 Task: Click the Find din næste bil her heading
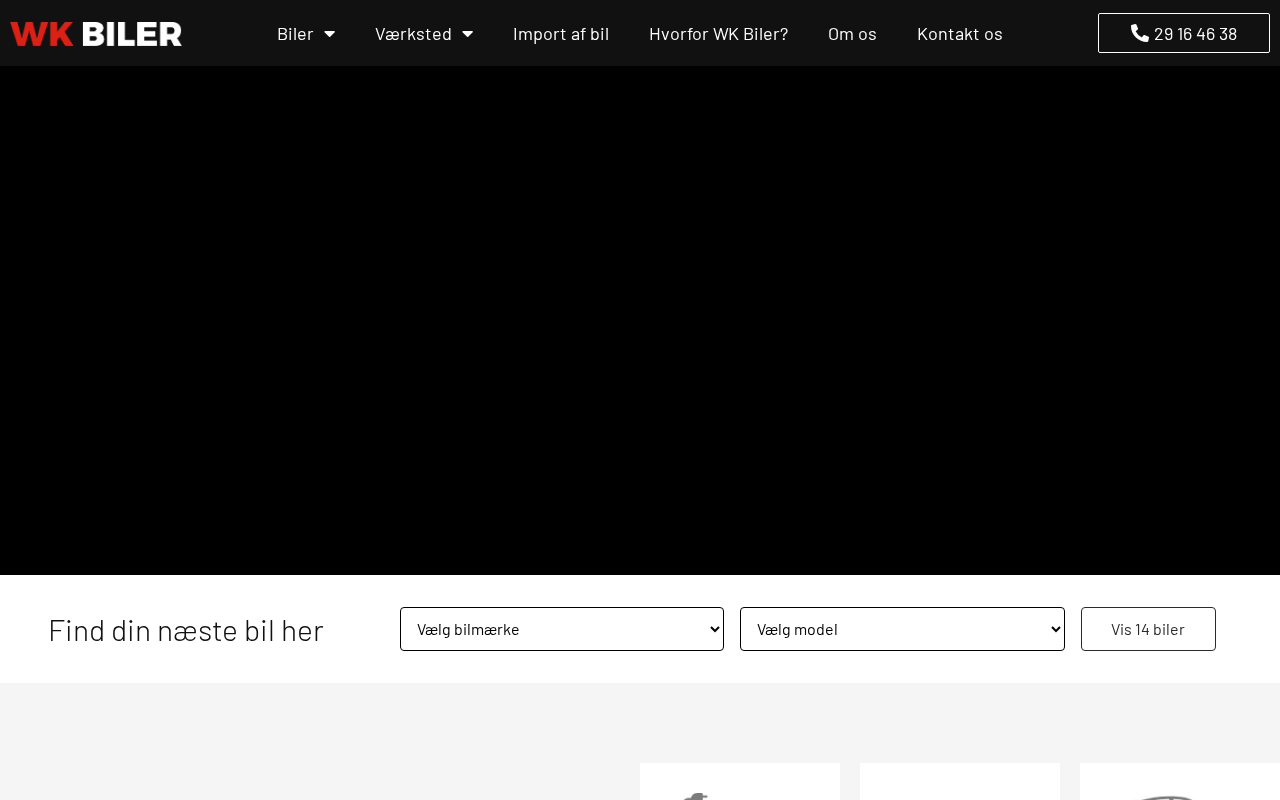(x=186, y=630)
